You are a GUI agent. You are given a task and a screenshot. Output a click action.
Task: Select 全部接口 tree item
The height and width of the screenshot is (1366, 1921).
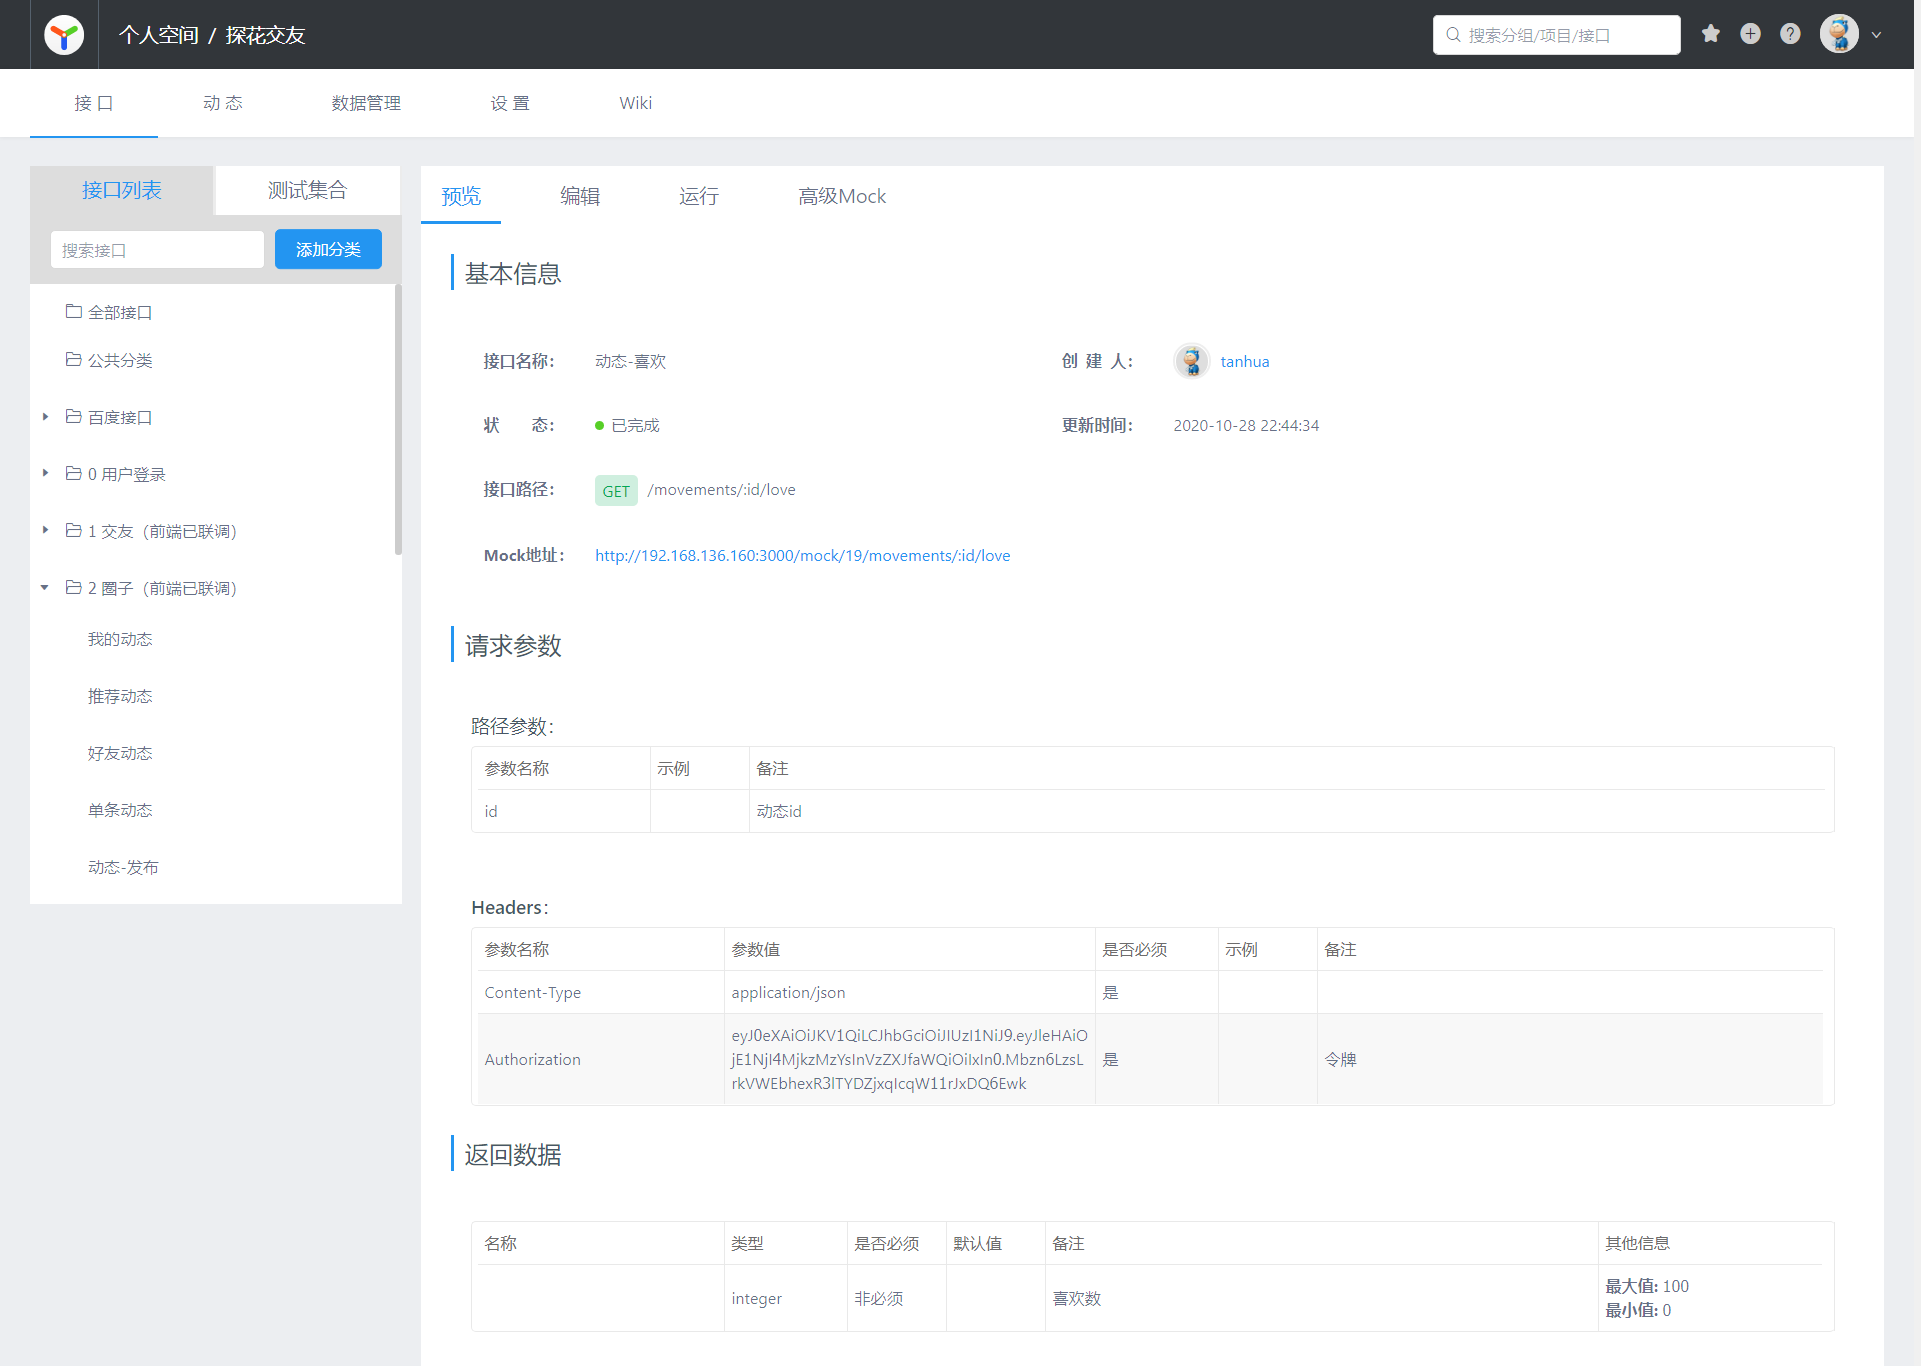pyautogui.click(x=120, y=312)
